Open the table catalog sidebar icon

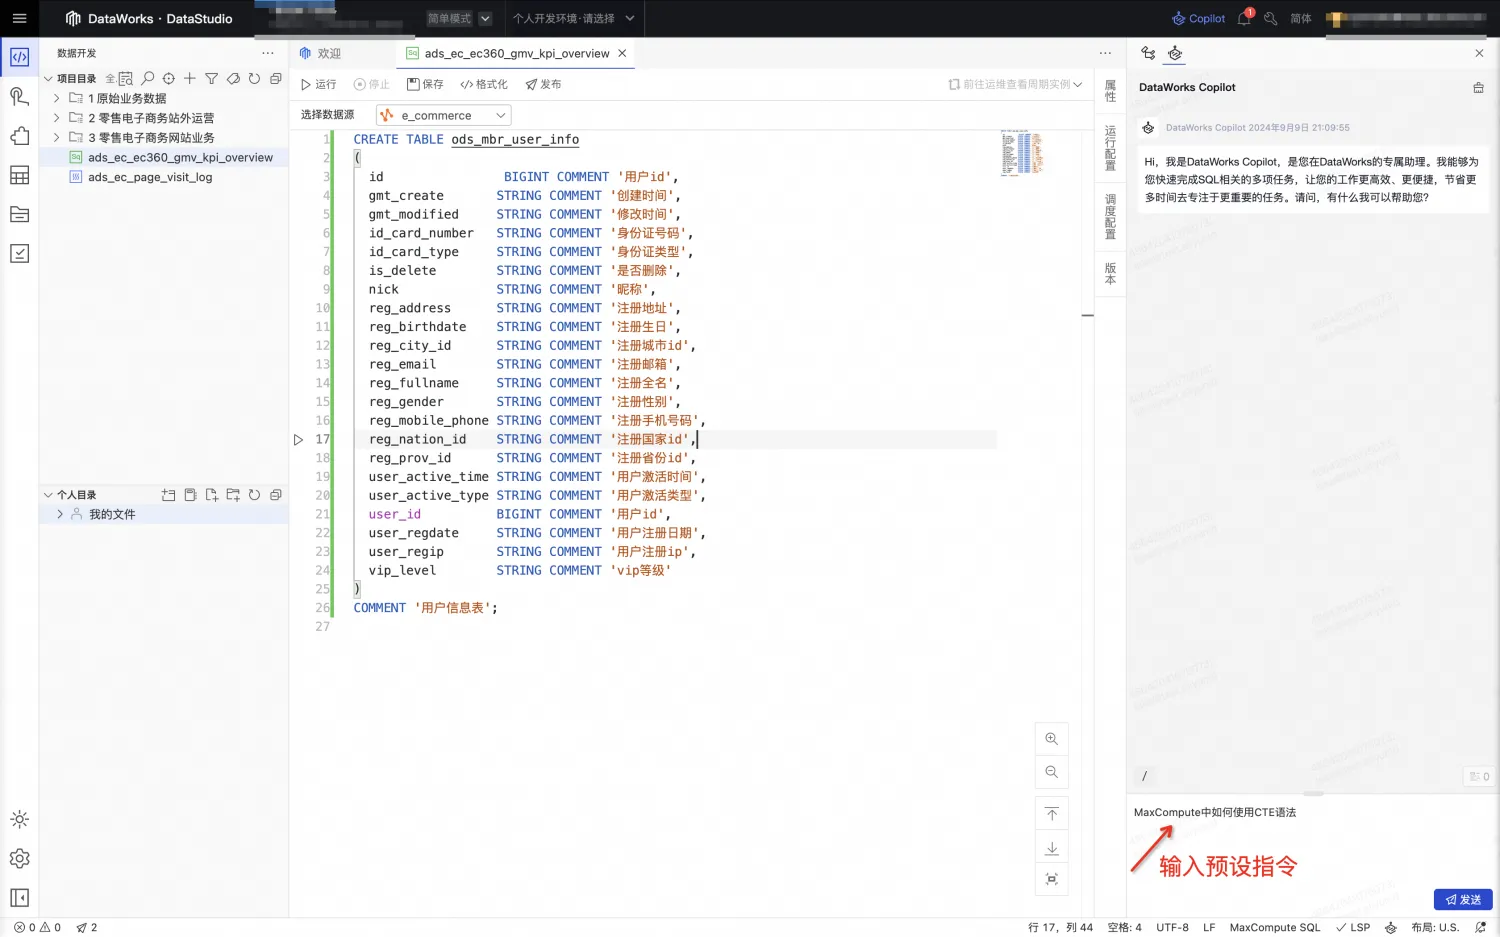(x=19, y=175)
